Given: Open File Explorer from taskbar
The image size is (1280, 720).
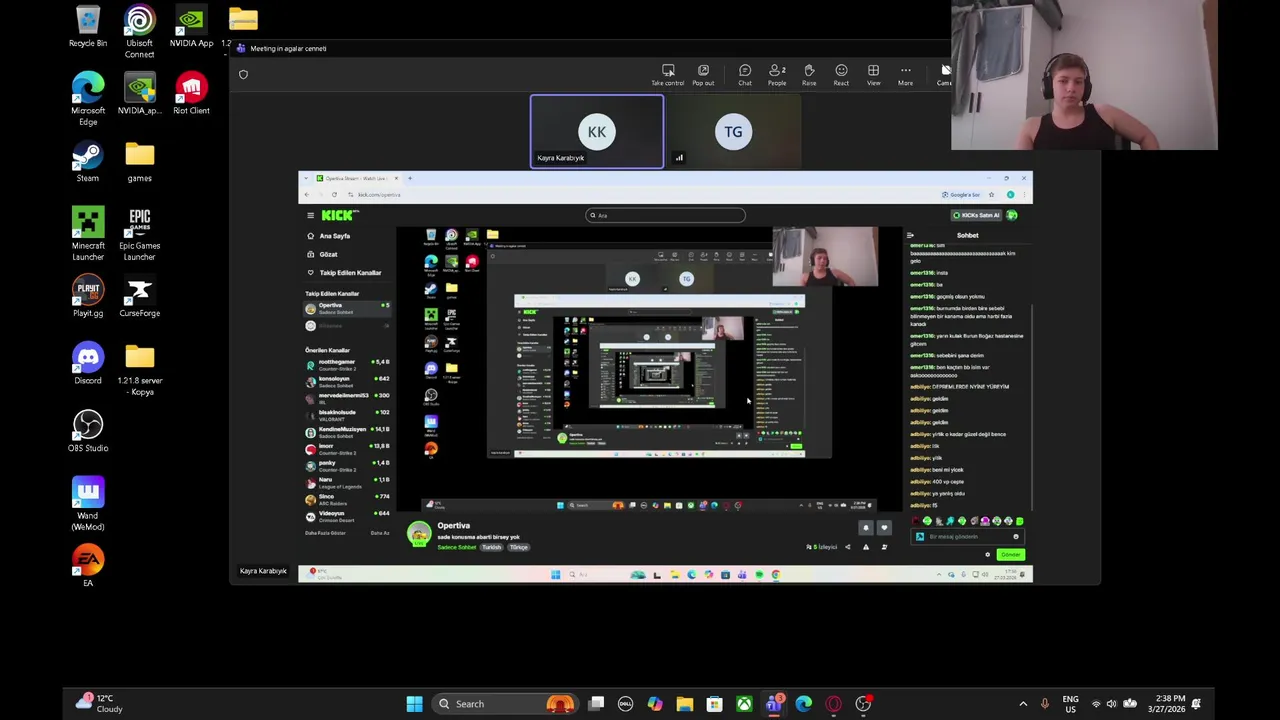Looking at the screenshot, I should 684,704.
